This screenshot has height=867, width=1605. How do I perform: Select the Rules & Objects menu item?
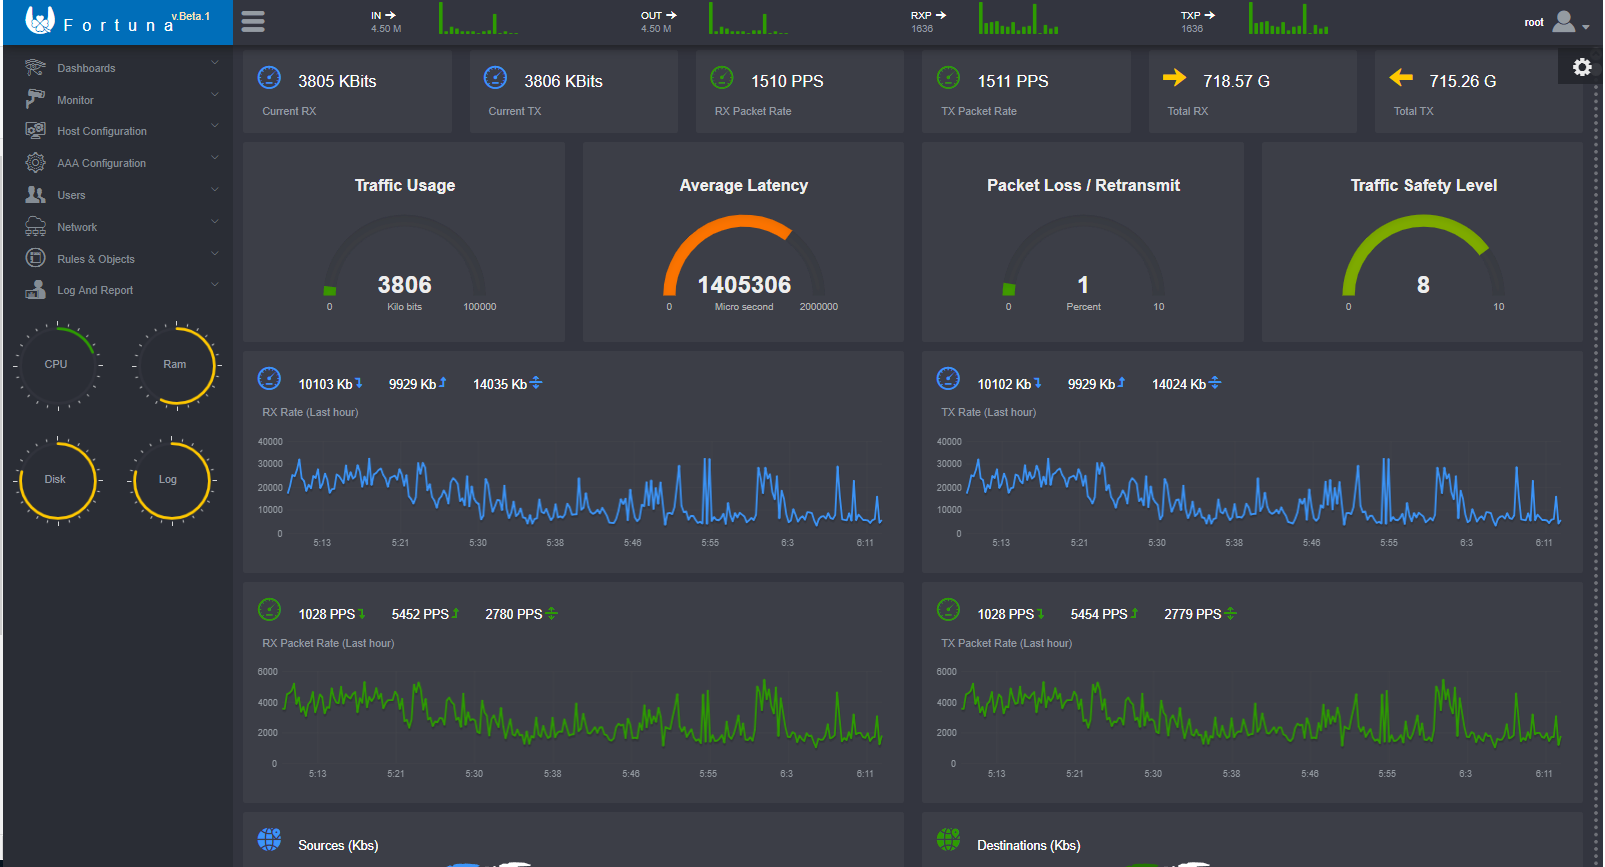click(95, 259)
